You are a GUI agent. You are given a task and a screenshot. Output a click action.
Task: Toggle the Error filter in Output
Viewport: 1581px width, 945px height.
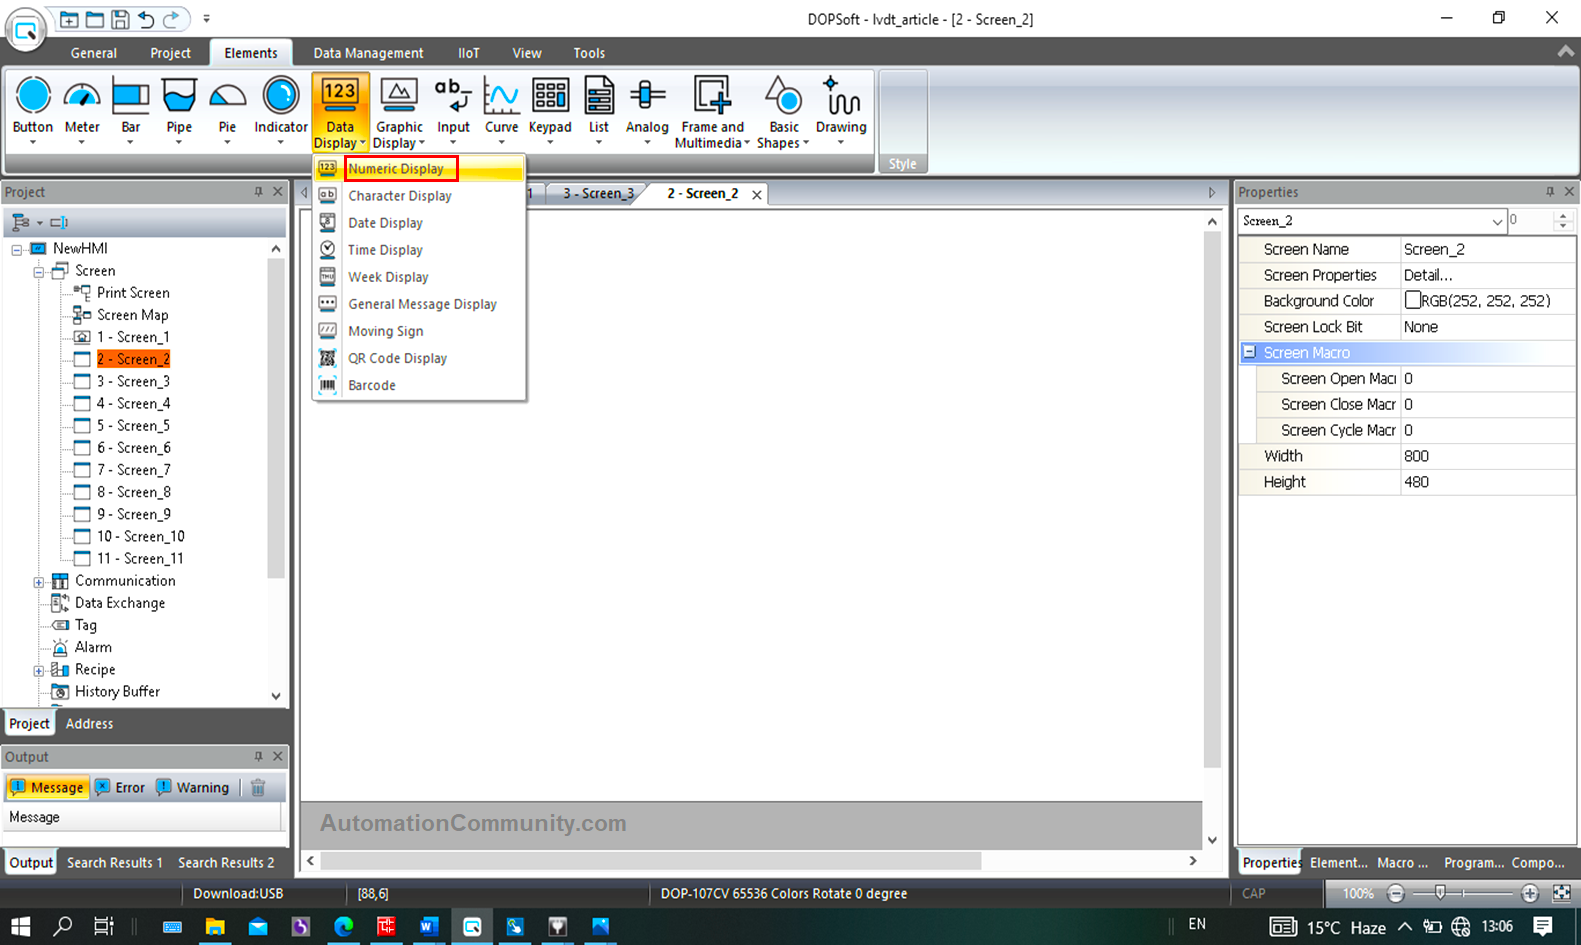click(x=120, y=787)
